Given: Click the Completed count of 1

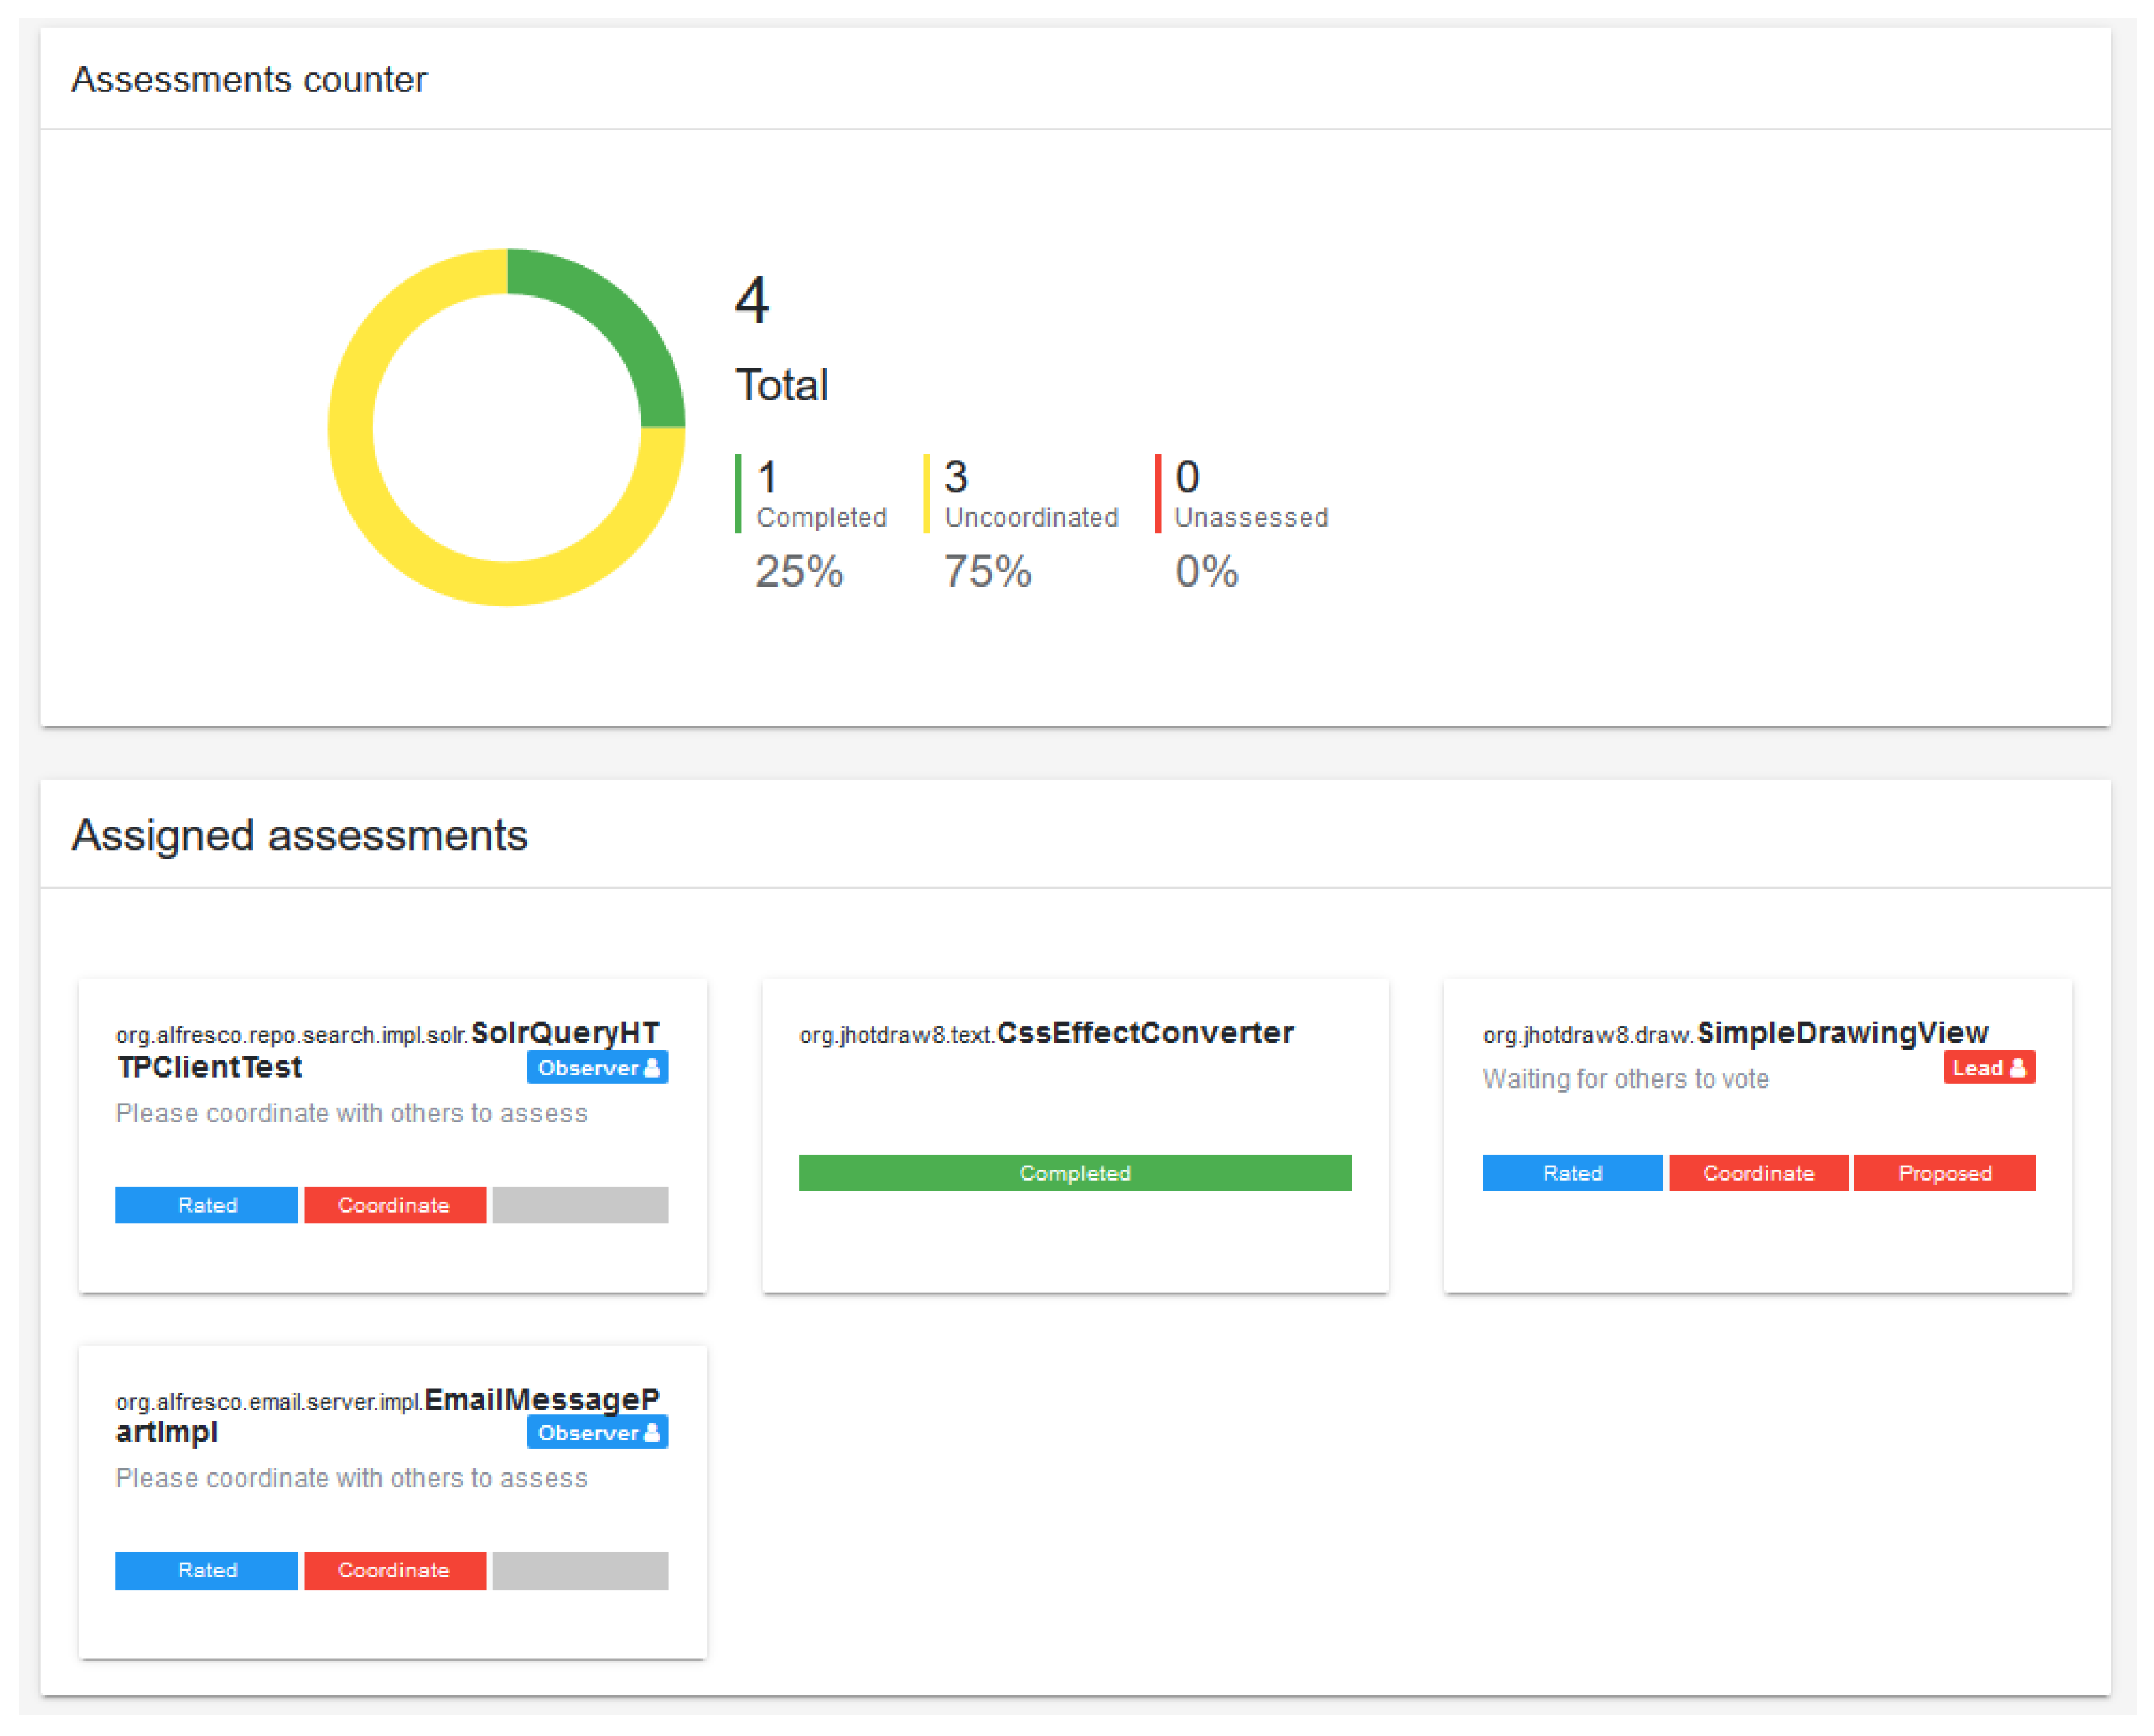Looking at the screenshot, I should pyautogui.click(x=767, y=477).
